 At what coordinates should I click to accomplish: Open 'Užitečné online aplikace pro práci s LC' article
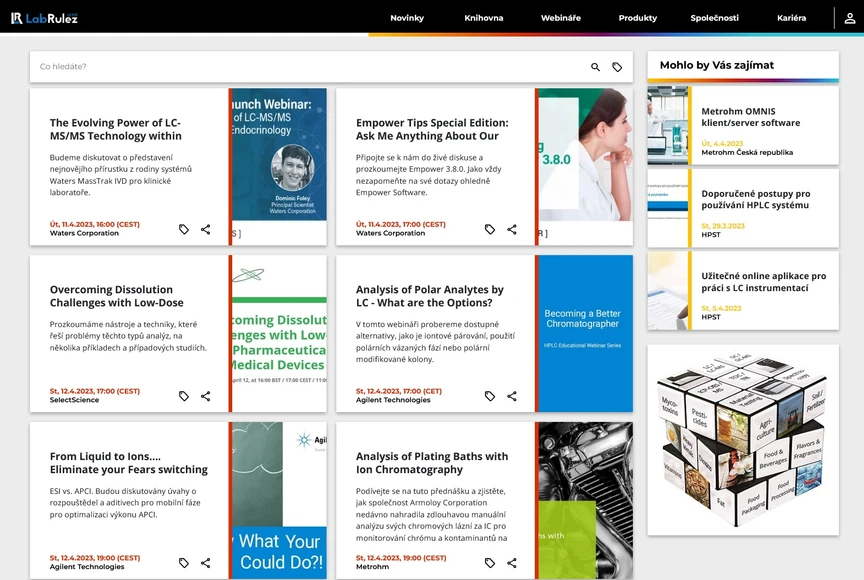point(763,282)
